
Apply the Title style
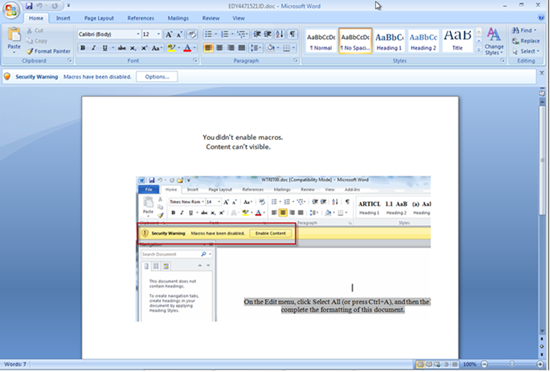pos(457,41)
